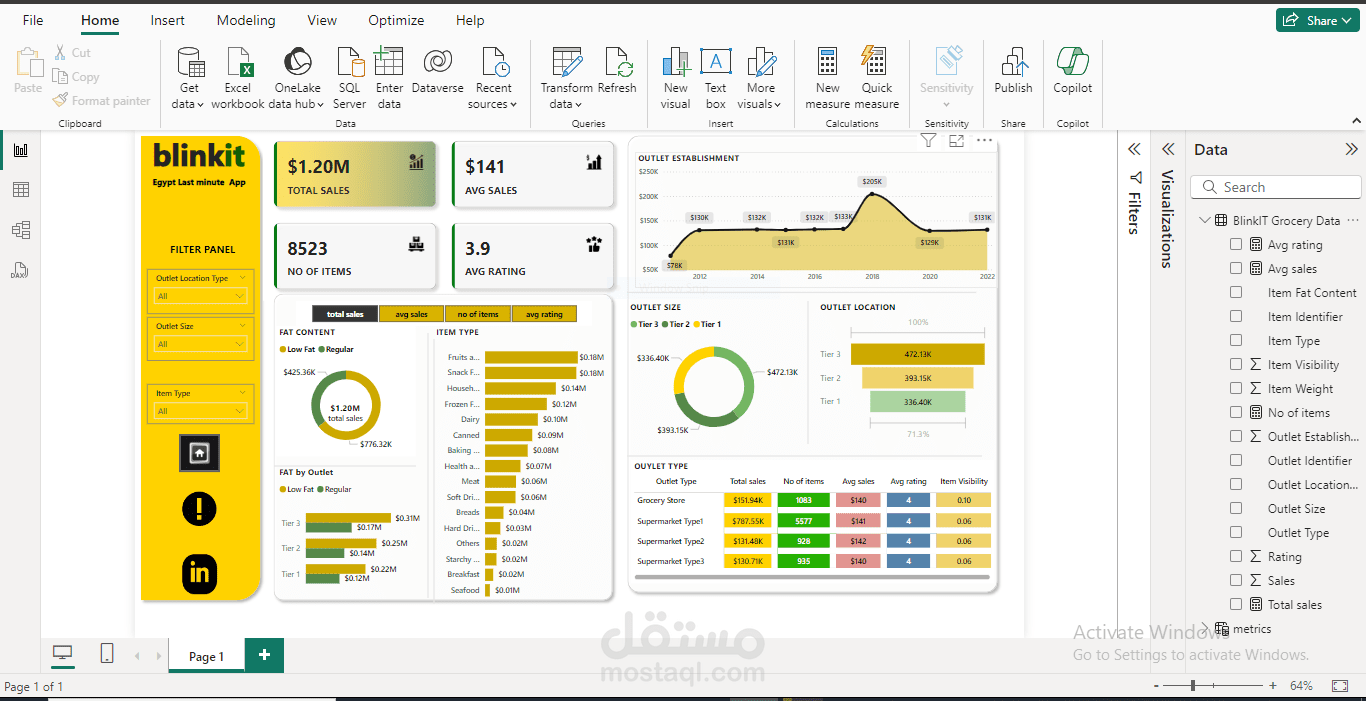Image resolution: width=1366 pixels, height=701 pixels.
Task: Switch to Report view in left sidebar
Action: 20,150
